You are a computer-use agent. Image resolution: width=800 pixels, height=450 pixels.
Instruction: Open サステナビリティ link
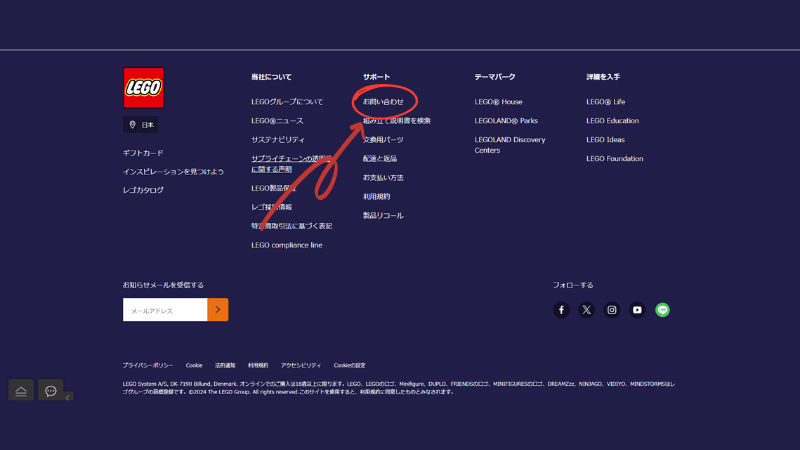pos(278,139)
